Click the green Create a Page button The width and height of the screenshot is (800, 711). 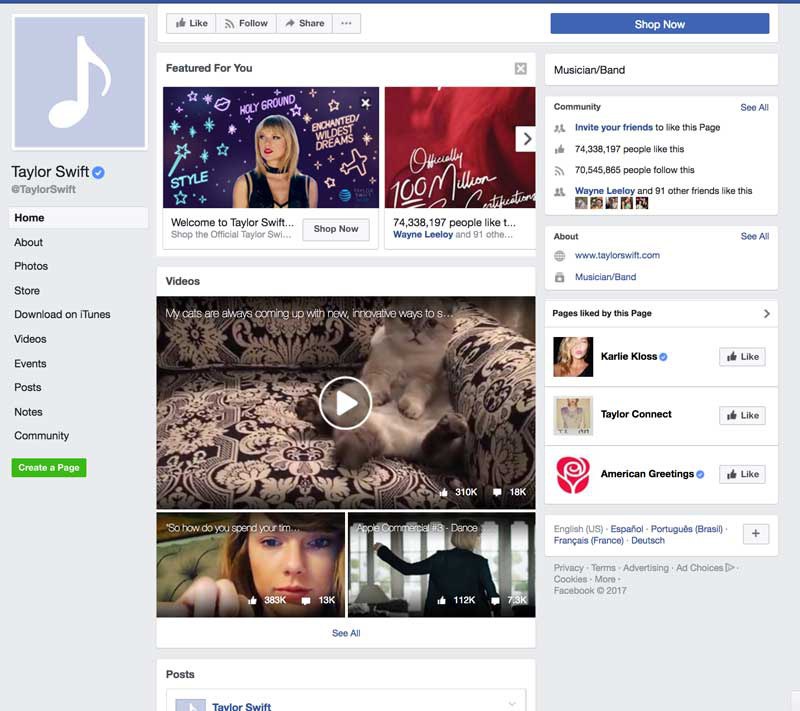point(49,468)
